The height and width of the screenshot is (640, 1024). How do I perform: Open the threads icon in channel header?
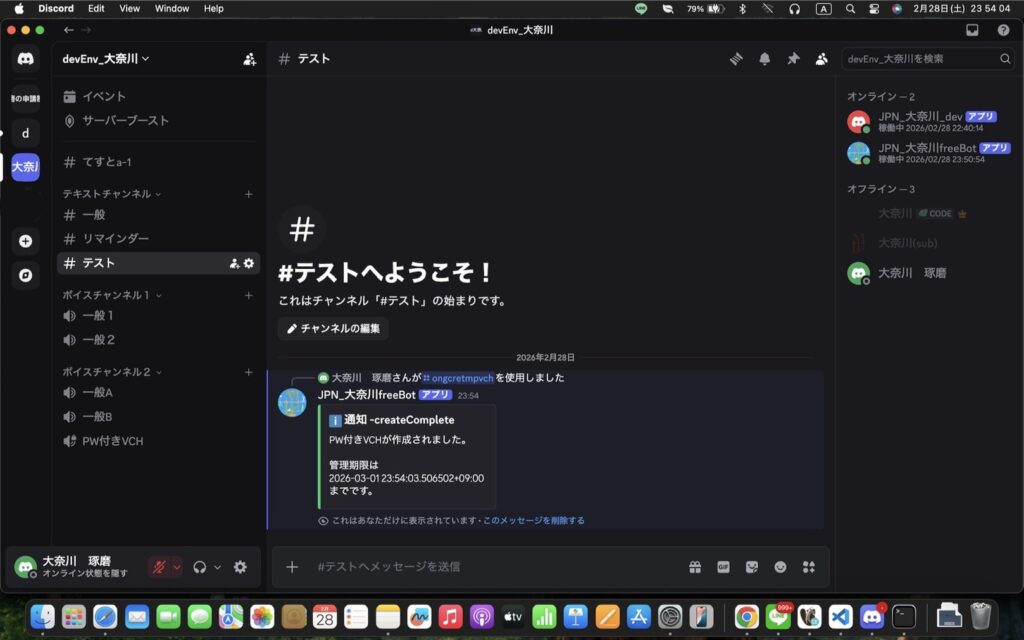tap(736, 59)
